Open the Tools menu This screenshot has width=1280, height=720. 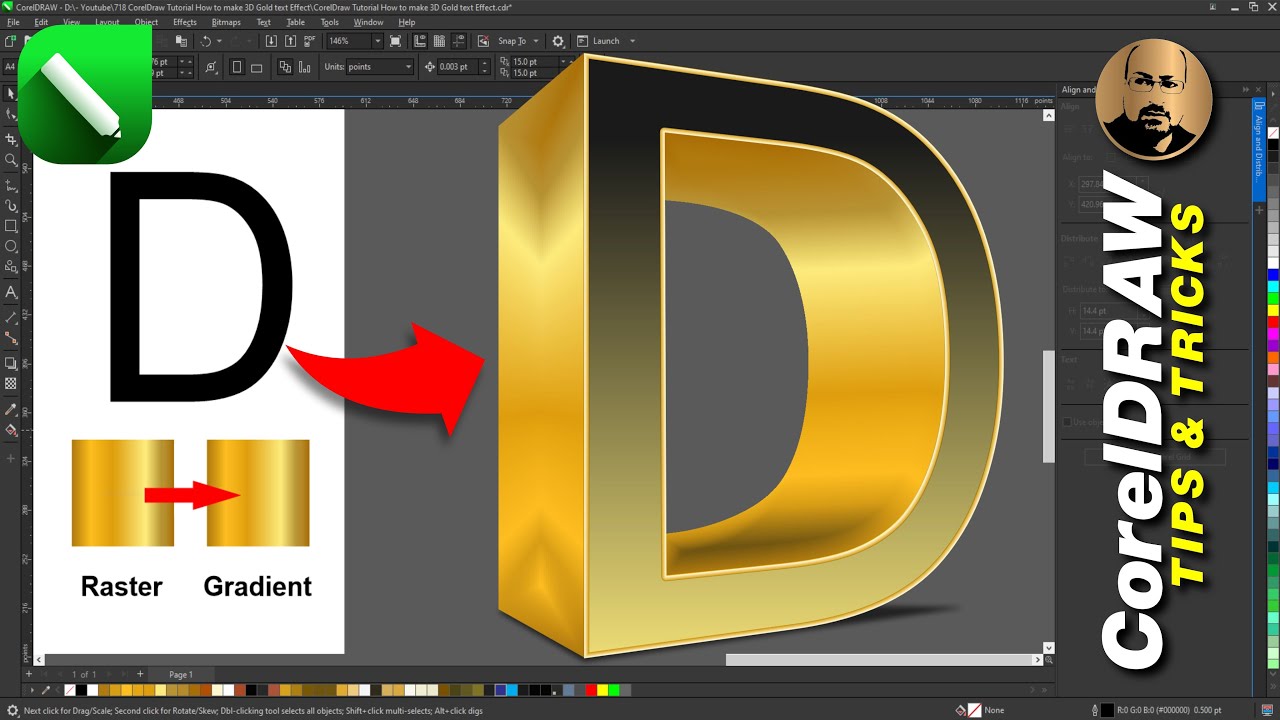[329, 22]
